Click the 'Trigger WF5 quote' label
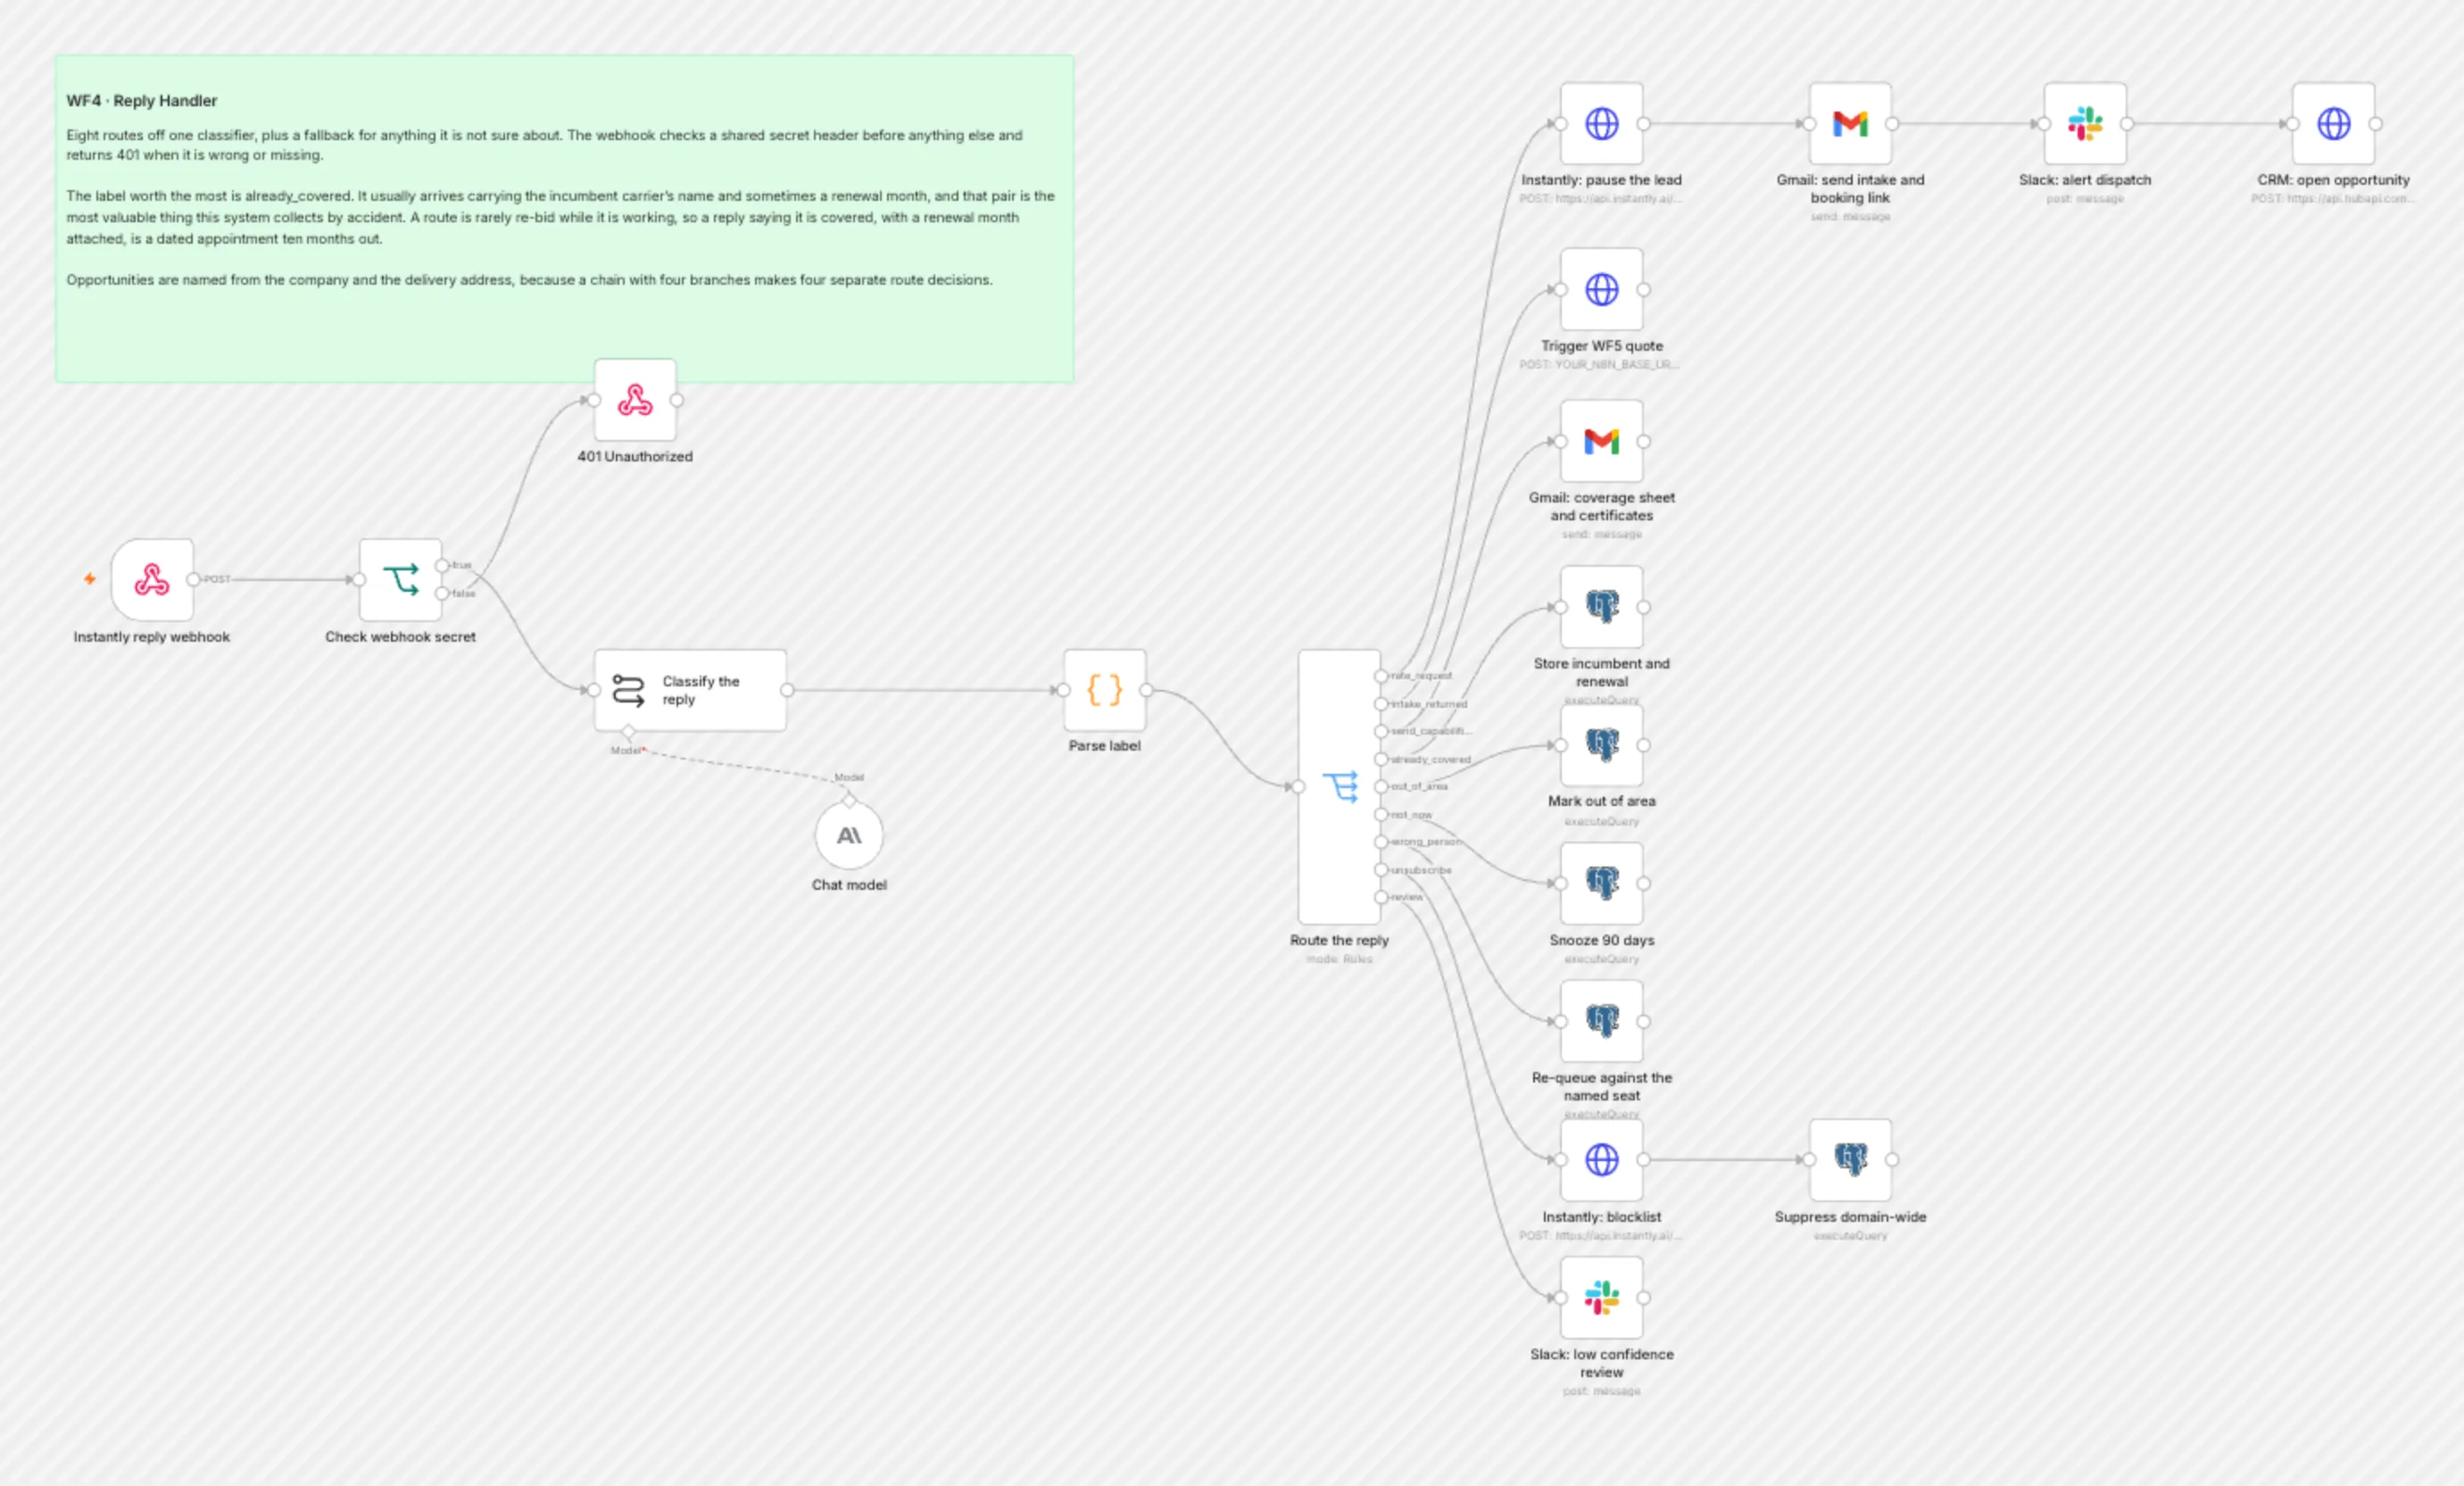The image size is (2464, 1486). 1602,346
